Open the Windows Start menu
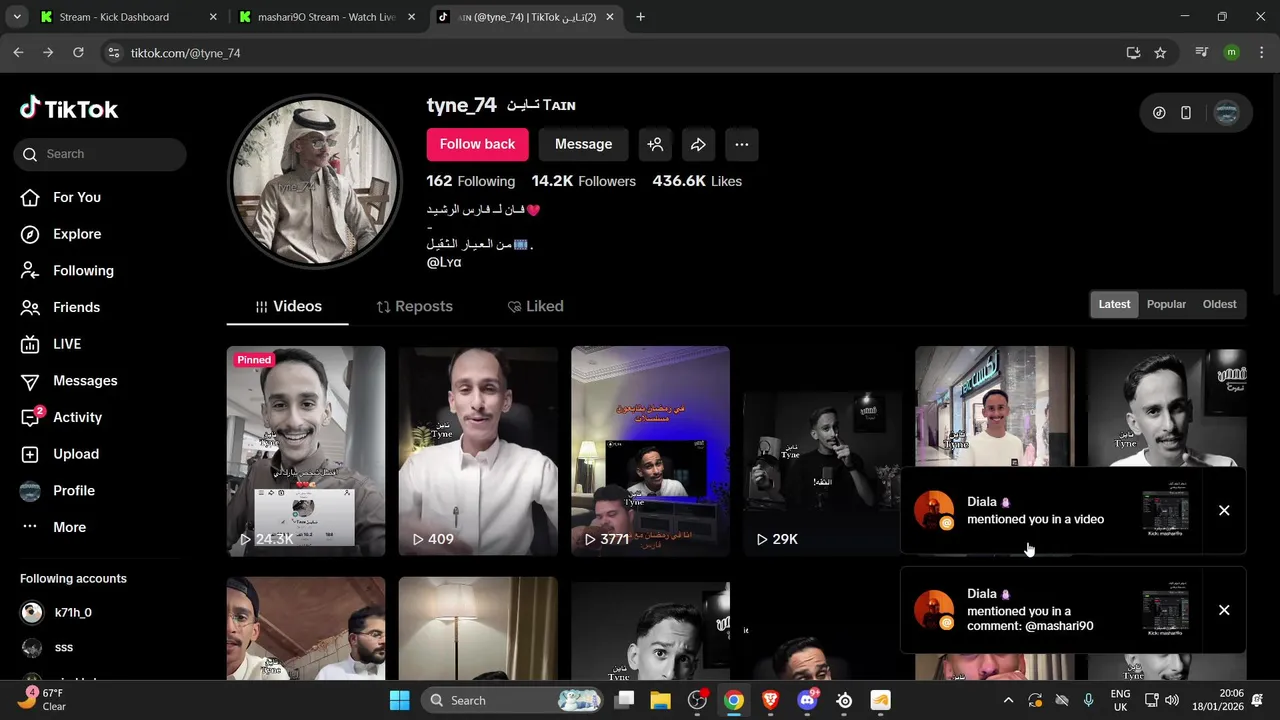Image resolution: width=1280 pixels, height=720 pixels. point(399,700)
